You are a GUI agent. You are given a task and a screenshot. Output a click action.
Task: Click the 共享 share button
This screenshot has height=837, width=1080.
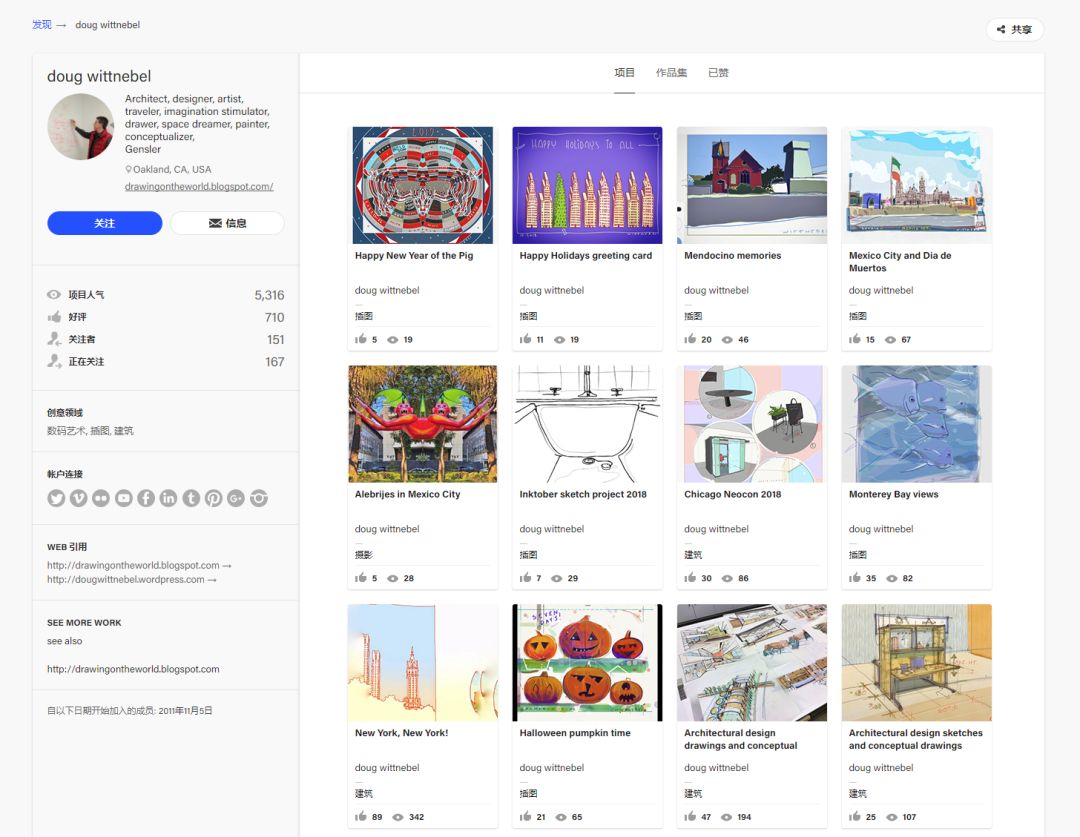[1014, 30]
